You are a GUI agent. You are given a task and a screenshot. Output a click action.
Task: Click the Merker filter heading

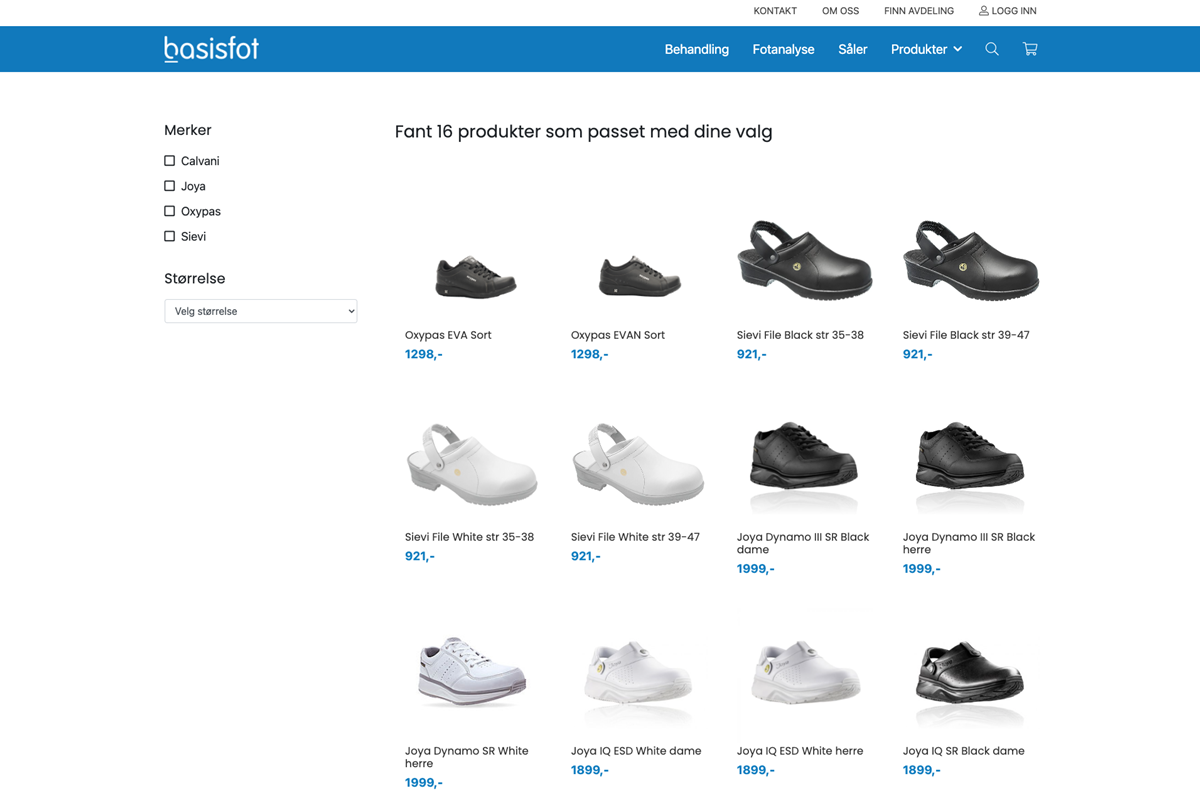click(188, 130)
